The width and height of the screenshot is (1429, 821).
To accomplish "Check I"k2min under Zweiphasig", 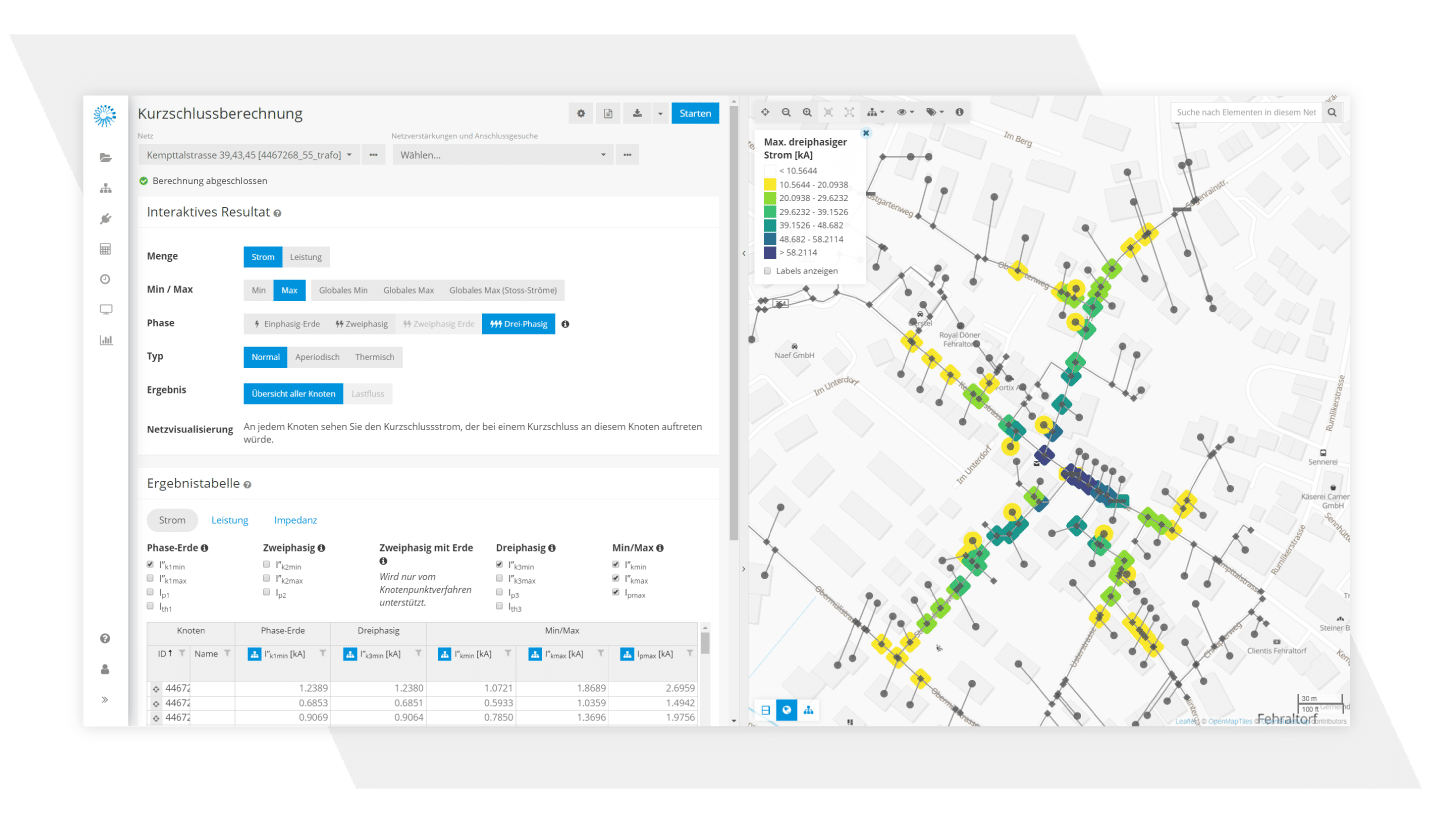I will pyautogui.click(x=267, y=565).
